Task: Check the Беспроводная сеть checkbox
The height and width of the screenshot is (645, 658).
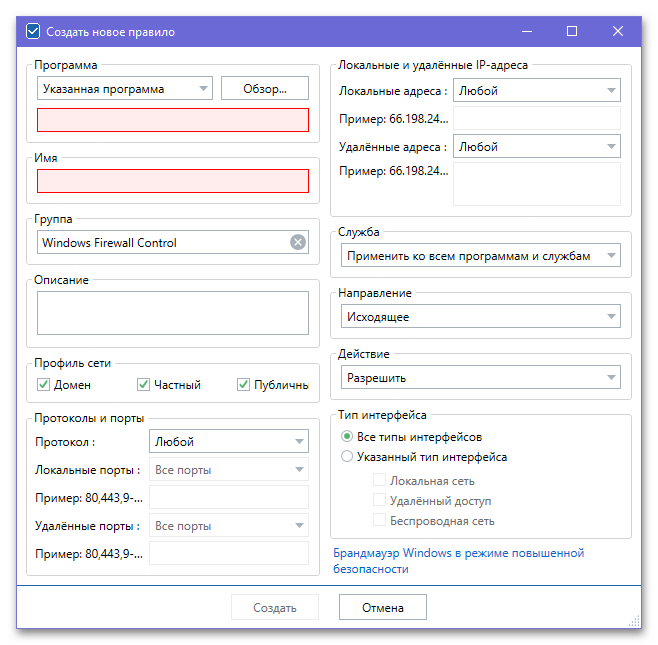Action: 379,520
